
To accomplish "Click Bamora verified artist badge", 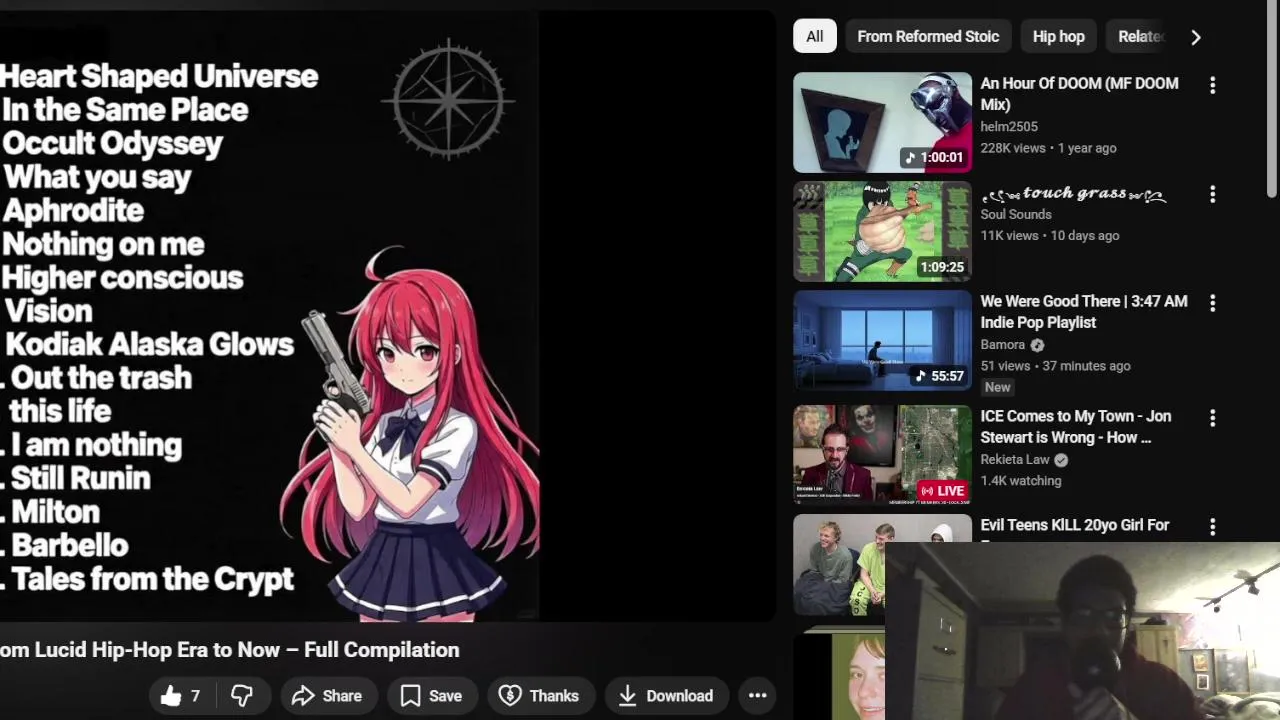I will (1037, 345).
